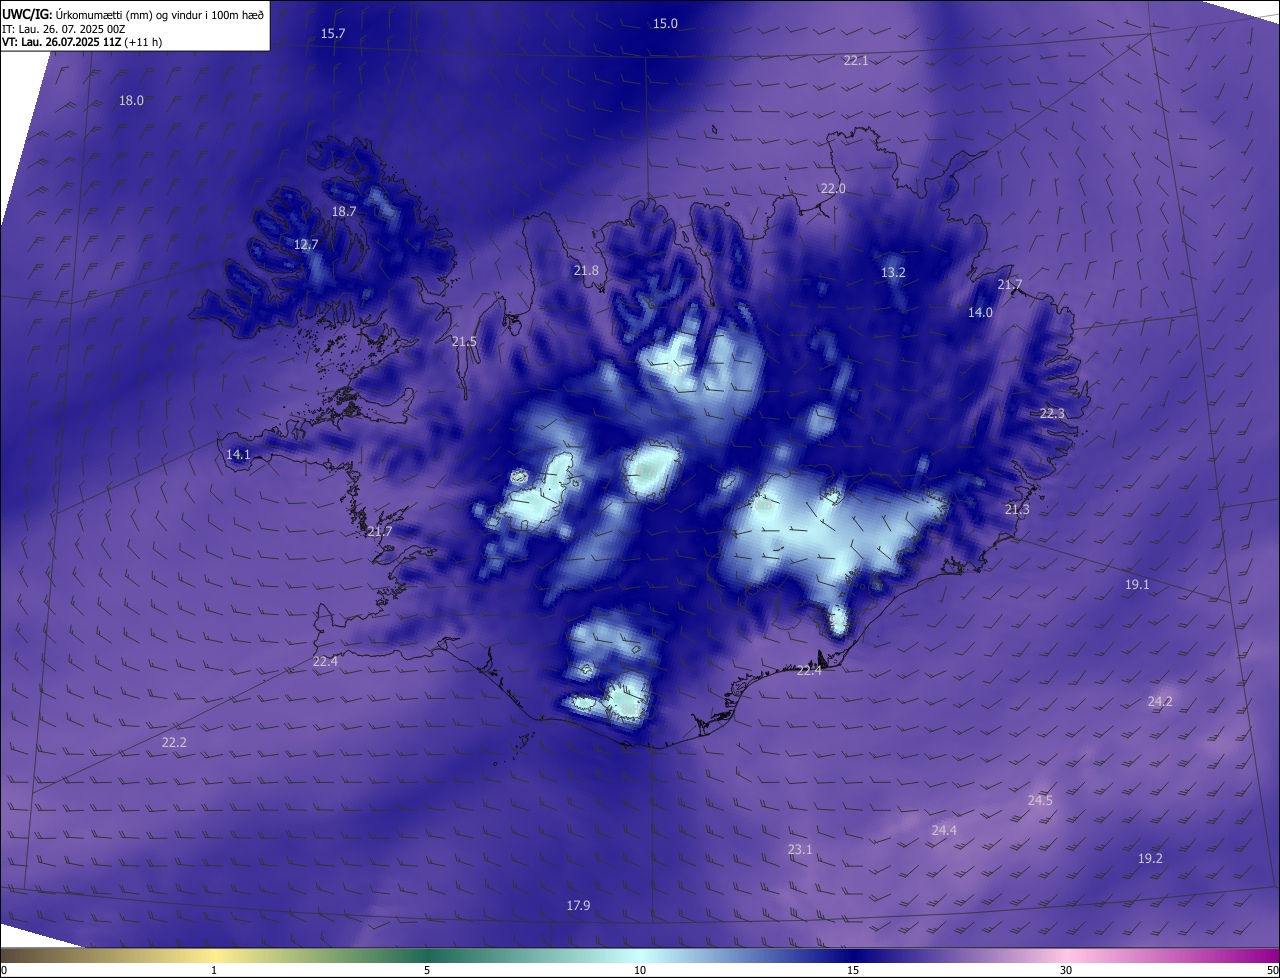Select the 23.1 value label
This screenshot has height=978, width=1280.
click(x=800, y=850)
